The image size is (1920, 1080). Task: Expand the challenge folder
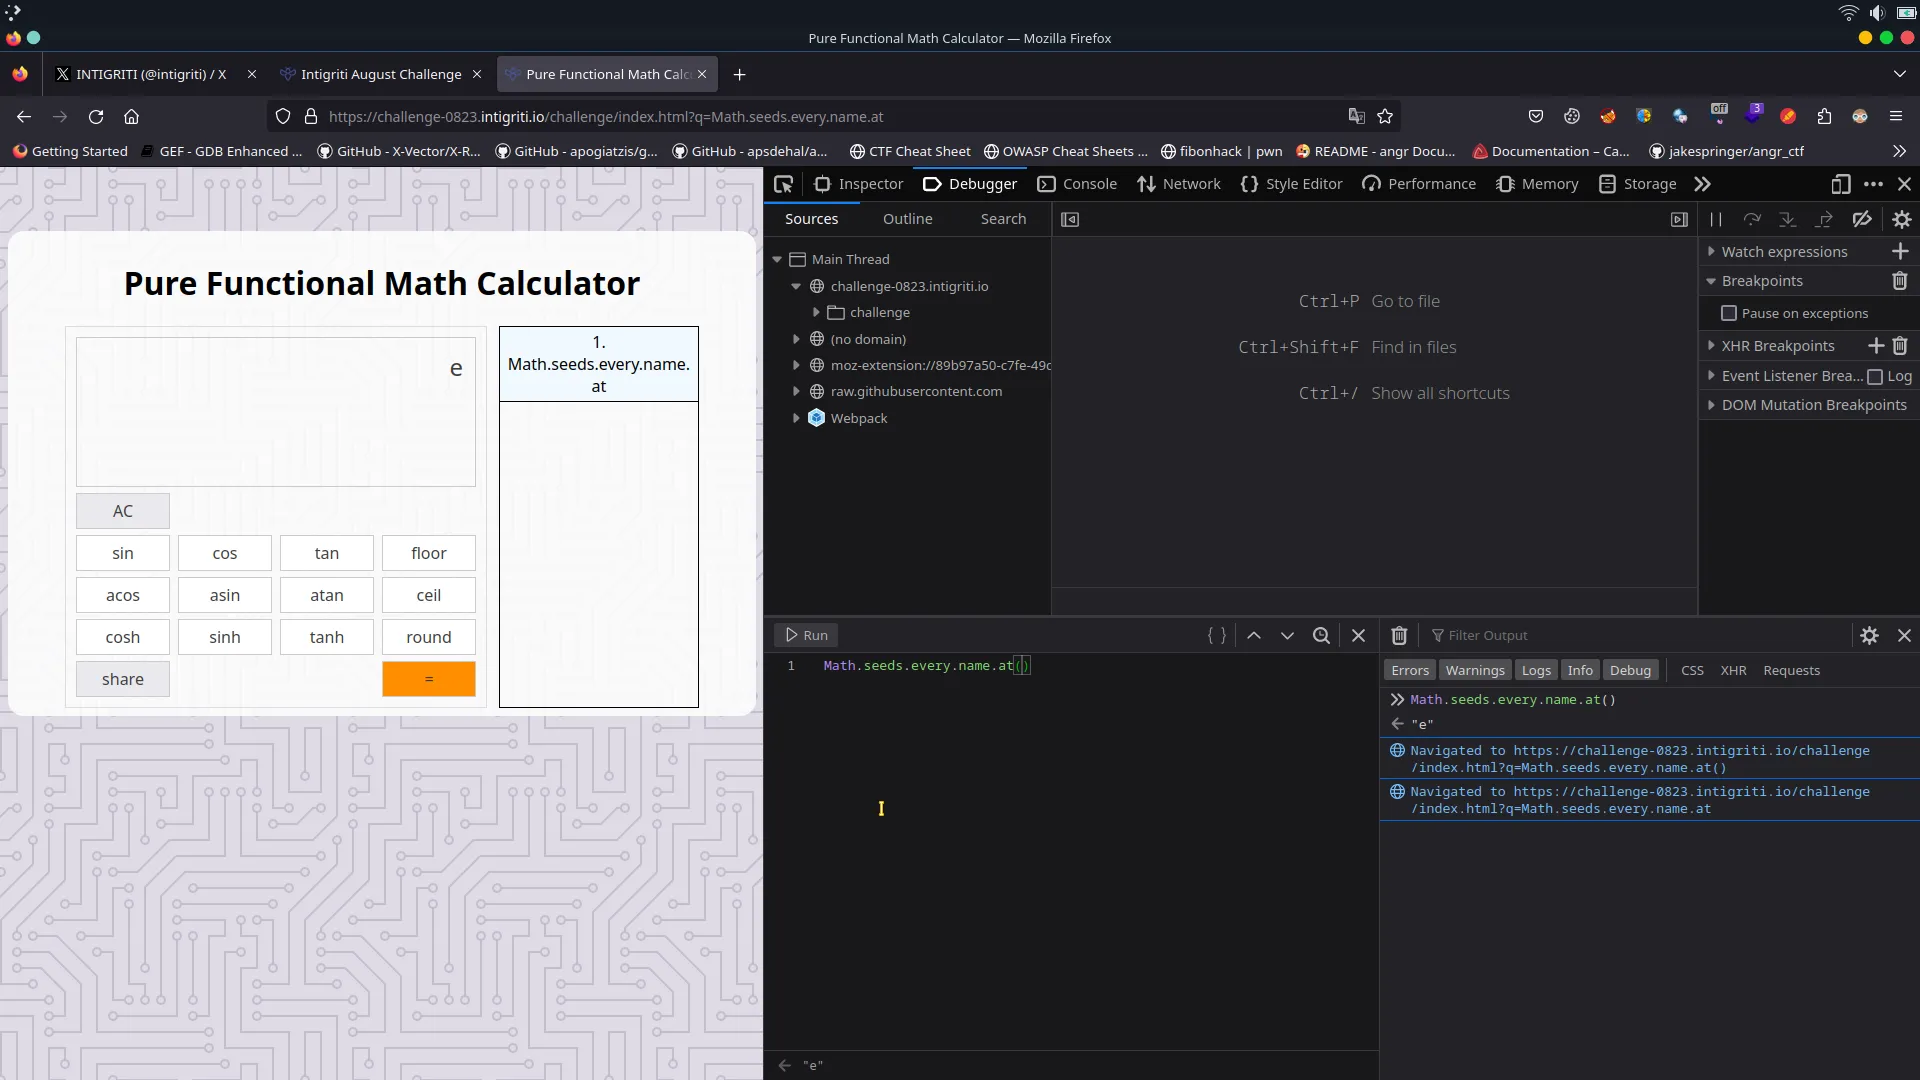(816, 312)
